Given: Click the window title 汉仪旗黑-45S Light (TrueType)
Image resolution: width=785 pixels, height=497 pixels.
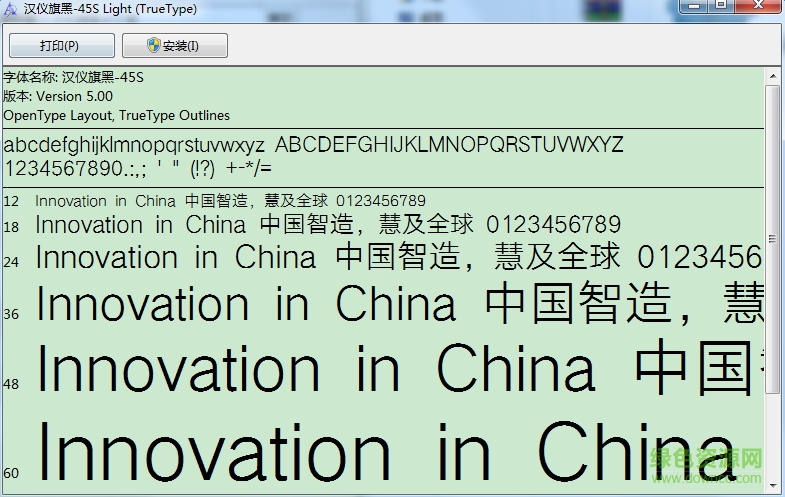Looking at the screenshot, I should pyautogui.click(x=110, y=9).
